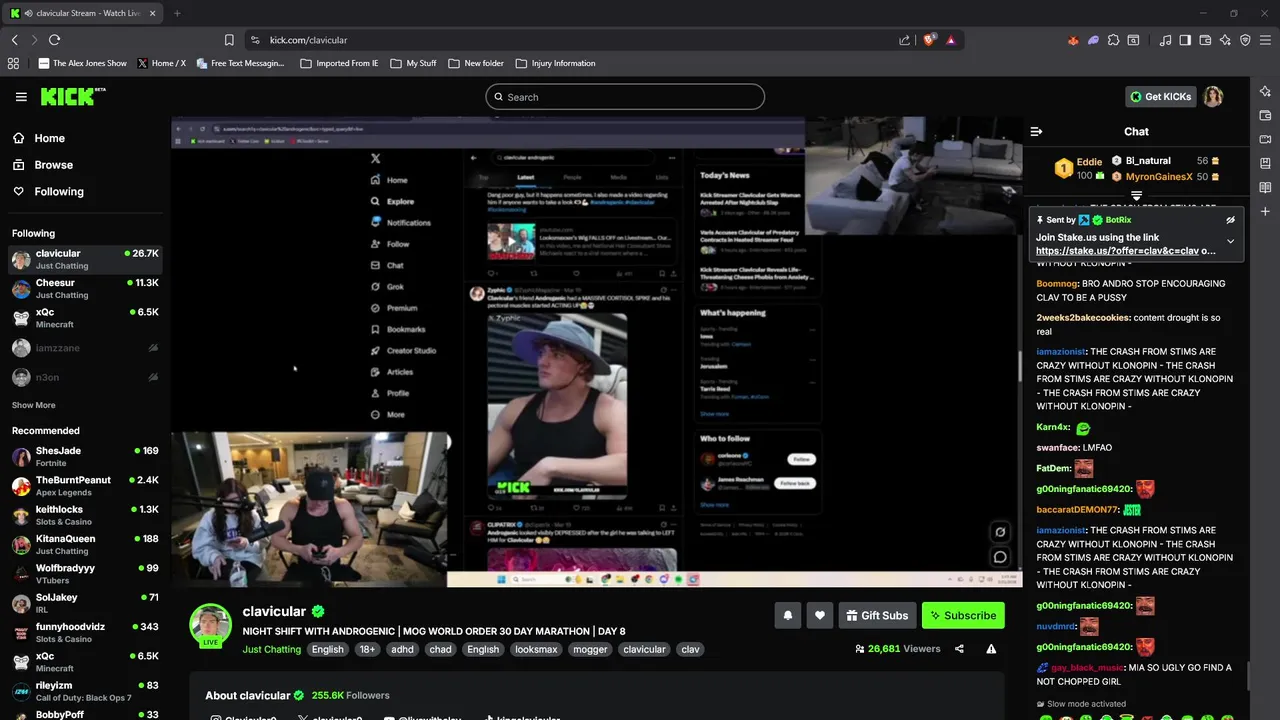This screenshot has height=720, width=1280.
Task: Collapse the chat panel arrow icon
Action: [x=1036, y=131]
